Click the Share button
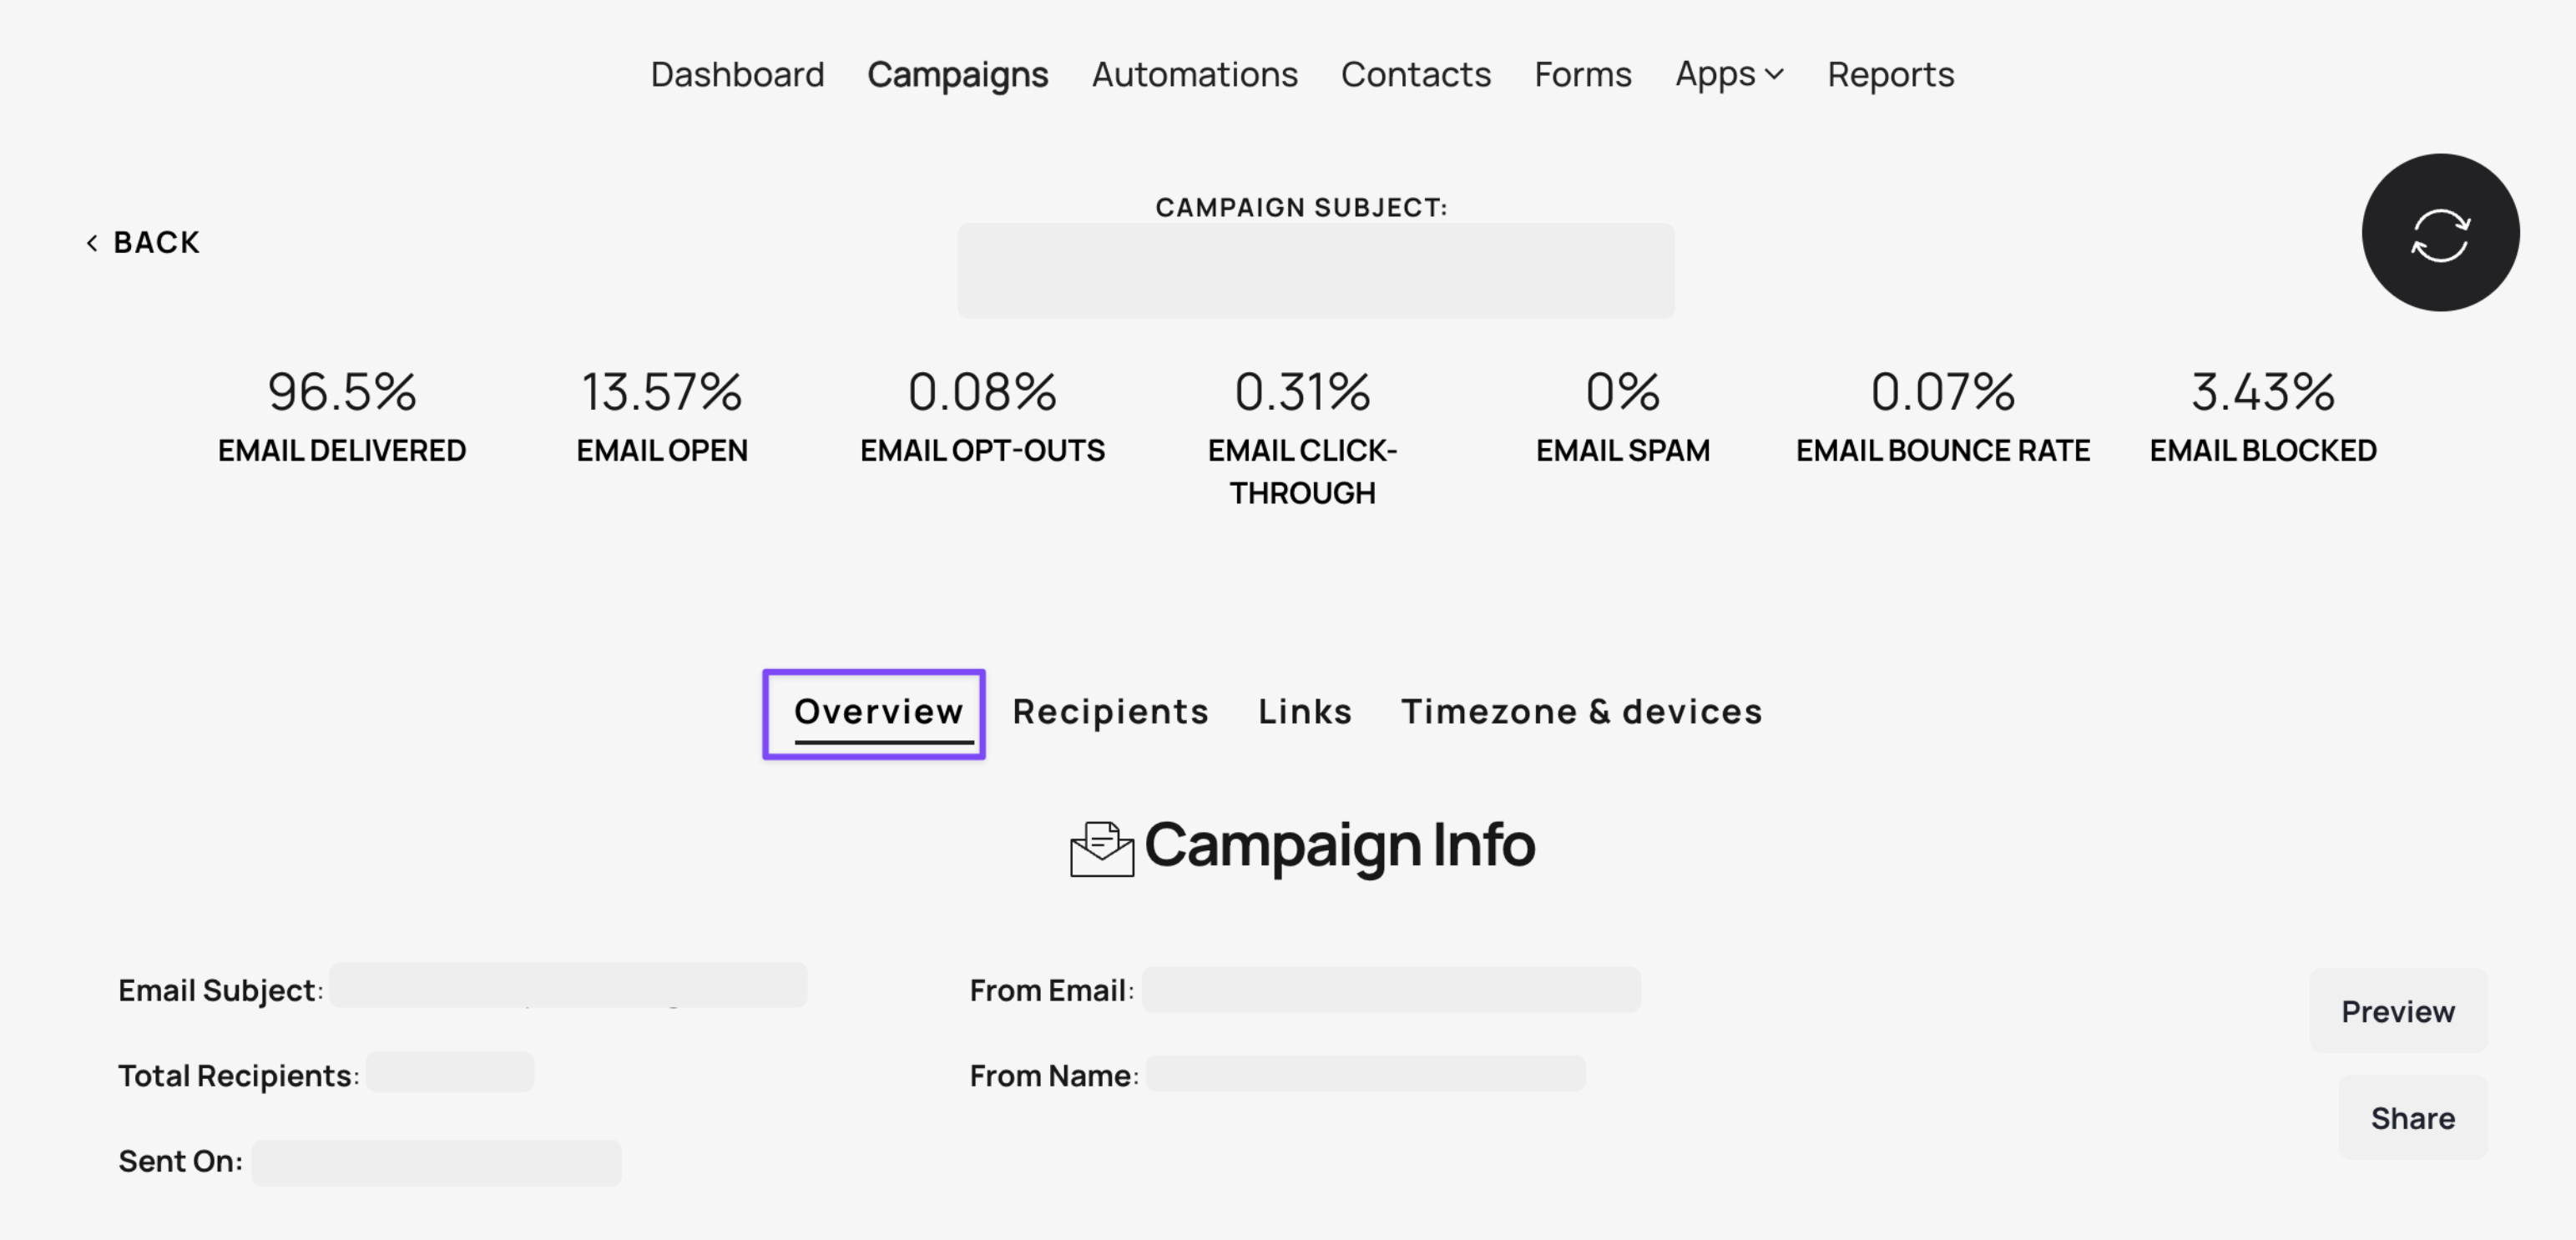This screenshot has width=2576, height=1240. coord(2412,1117)
